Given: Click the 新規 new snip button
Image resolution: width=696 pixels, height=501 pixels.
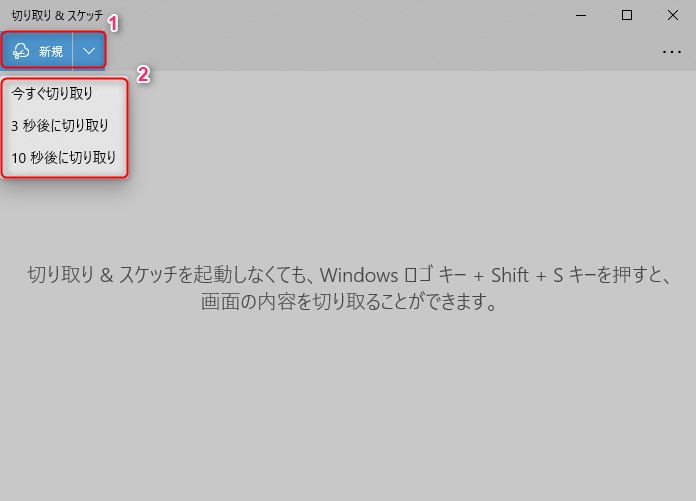Looking at the screenshot, I should 37,51.
